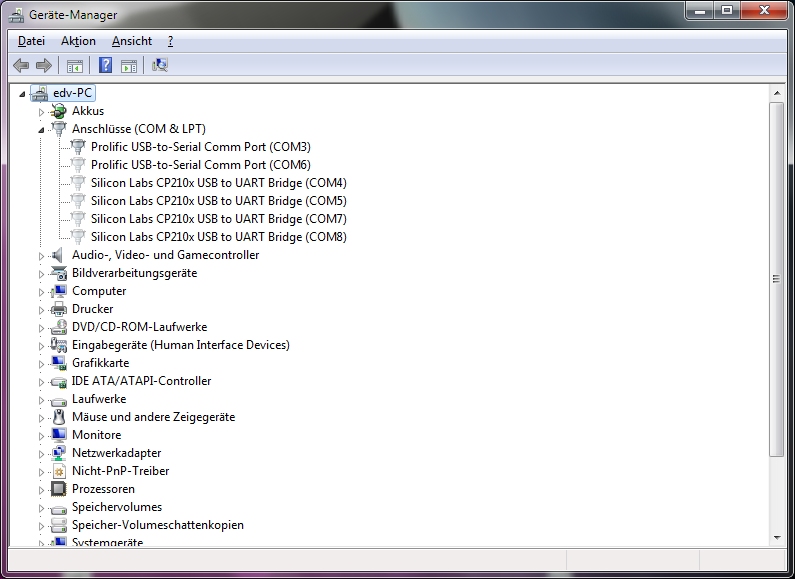Image resolution: width=795 pixels, height=579 pixels.
Task: Click the Computer category icon
Action: (59, 291)
